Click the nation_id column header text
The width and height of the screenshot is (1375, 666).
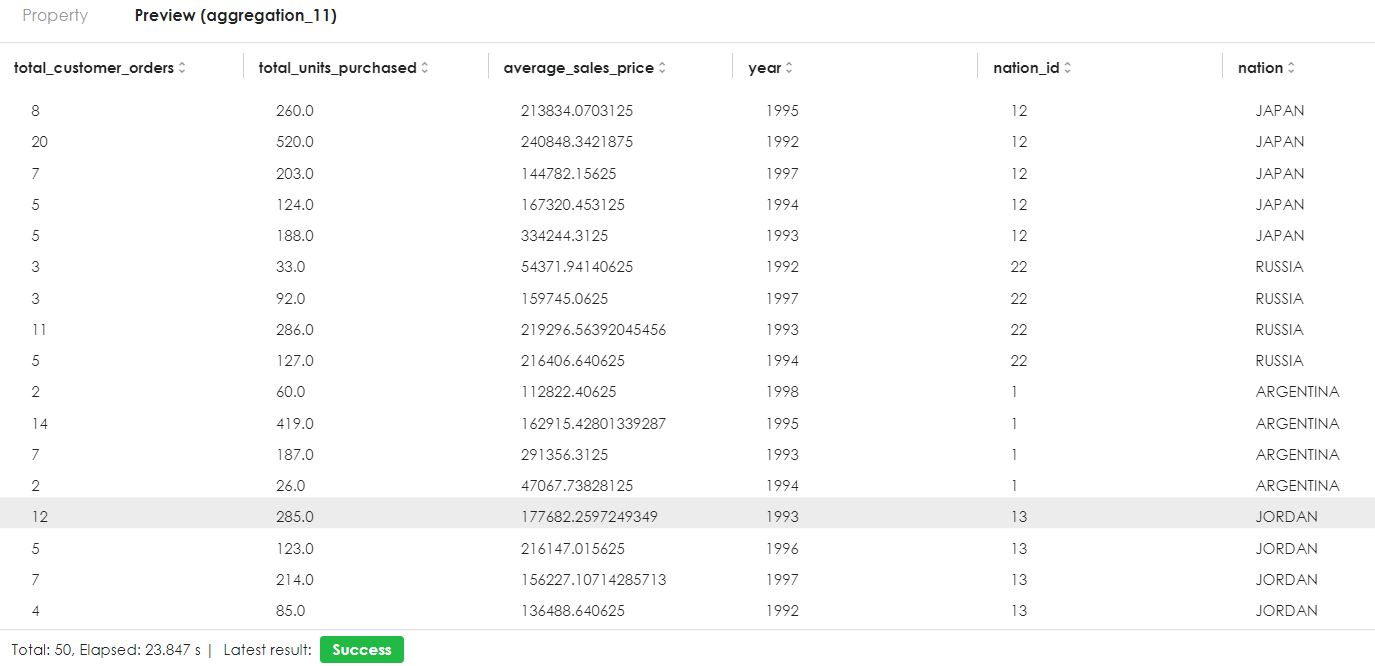click(1026, 68)
